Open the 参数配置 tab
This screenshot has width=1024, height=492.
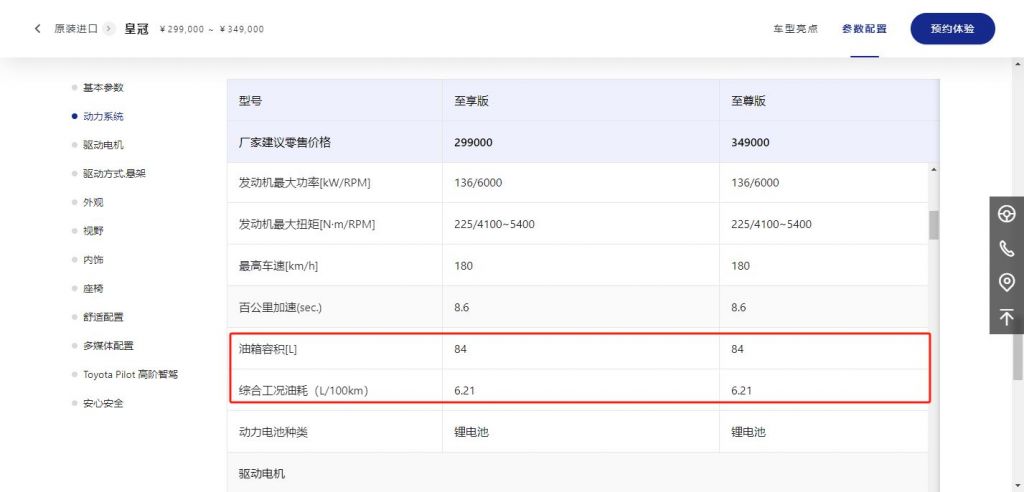coord(864,29)
